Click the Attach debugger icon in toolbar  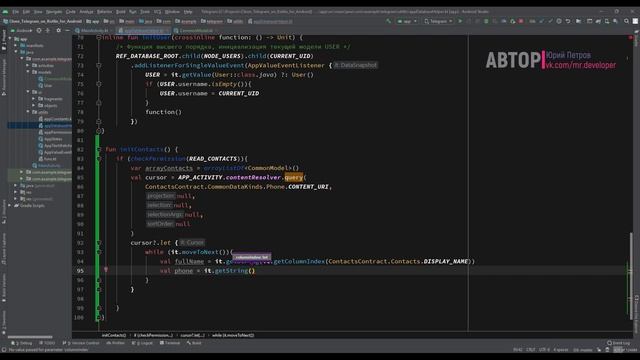click(x=513, y=21)
